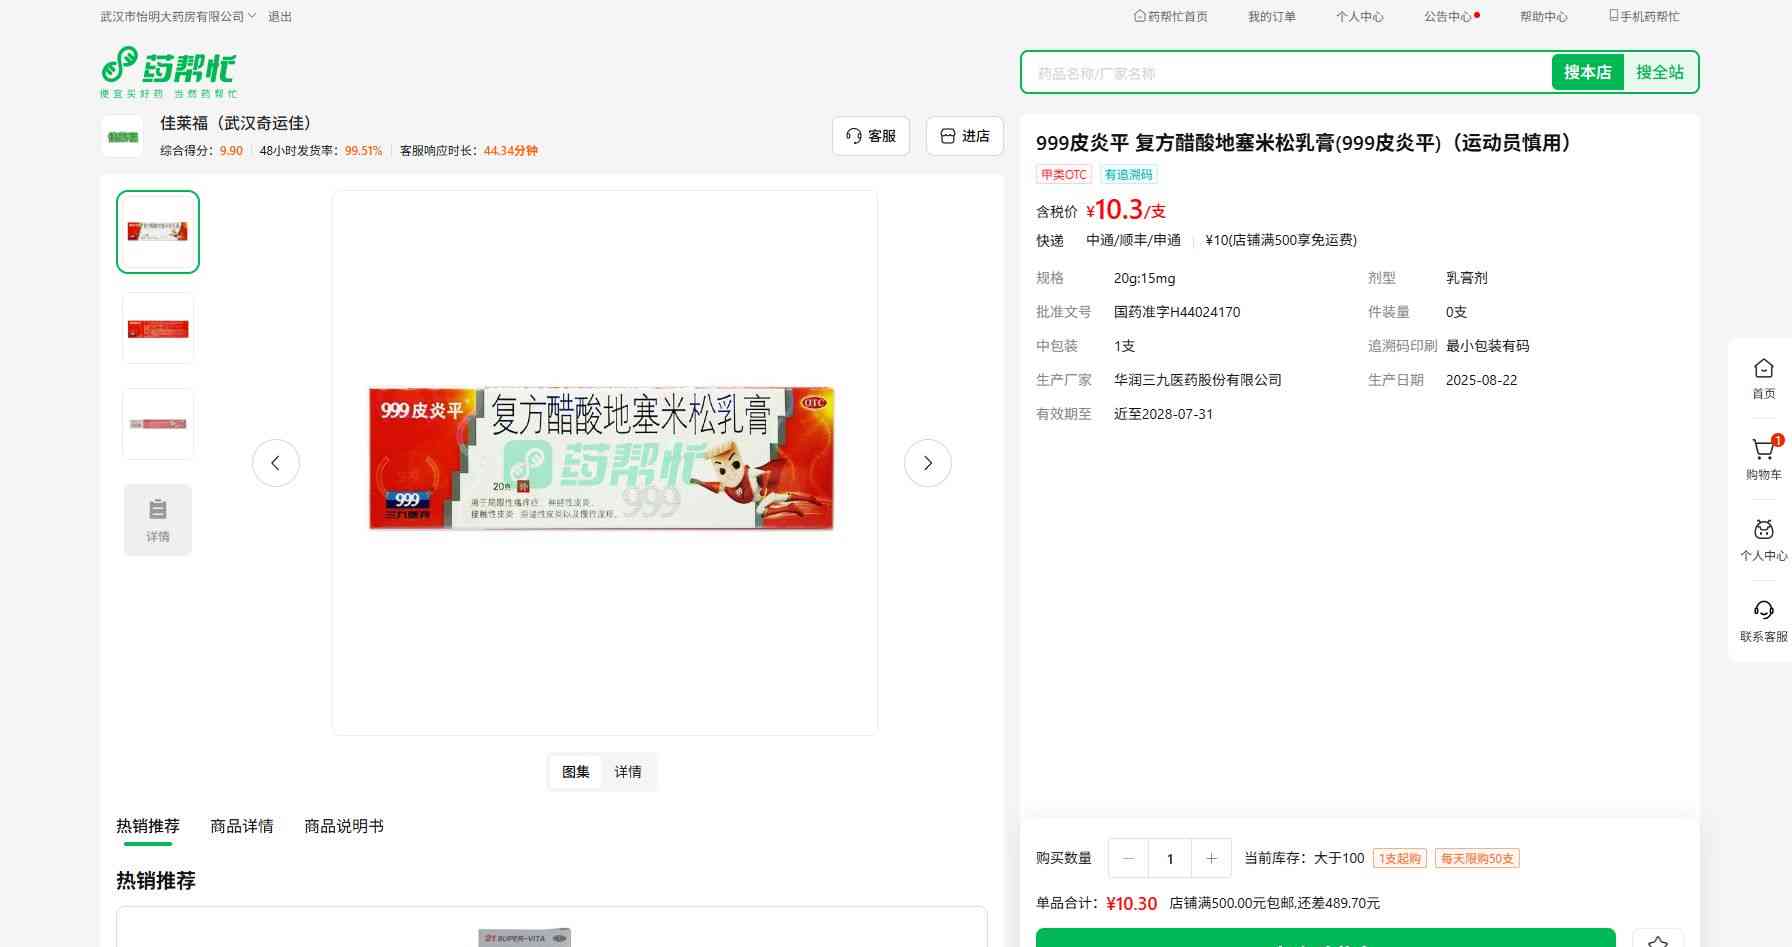Click the home icon in the right sidebar
The height and width of the screenshot is (947, 1792).
point(1763,378)
